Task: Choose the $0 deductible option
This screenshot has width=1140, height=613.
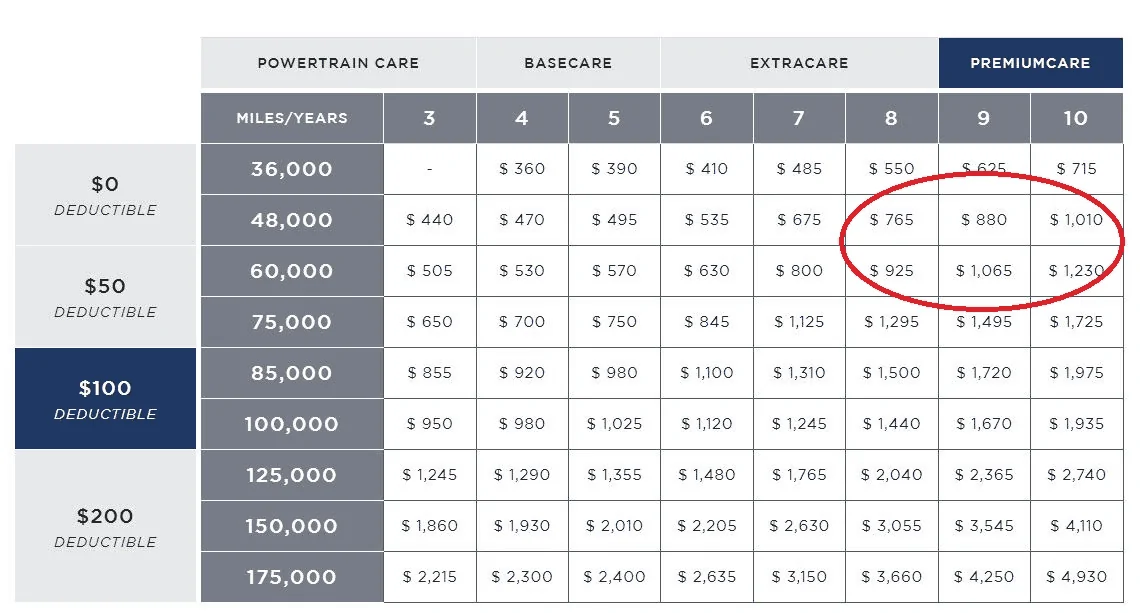Action: pos(105,195)
